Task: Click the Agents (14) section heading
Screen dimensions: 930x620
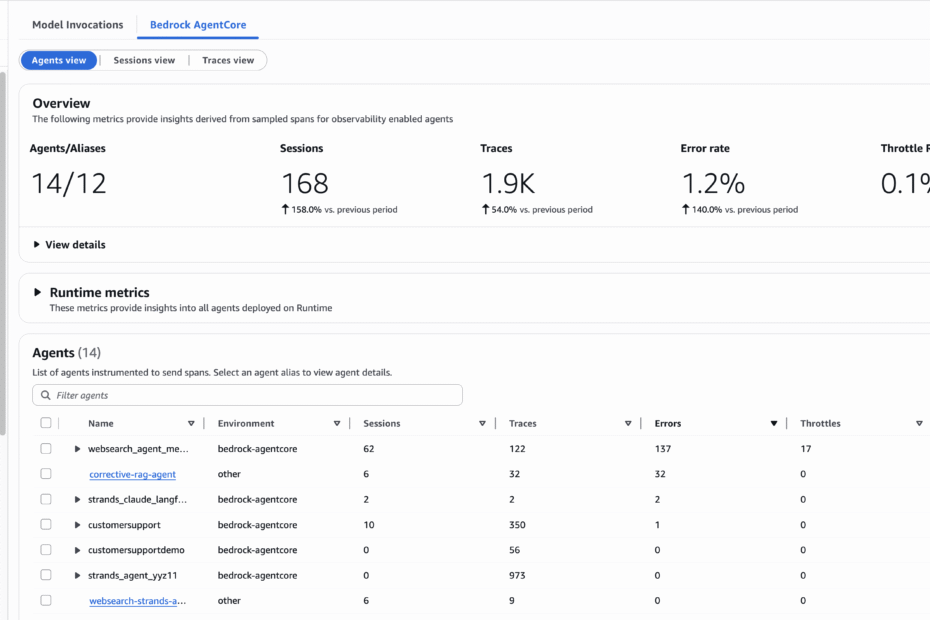Action: pos(66,353)
